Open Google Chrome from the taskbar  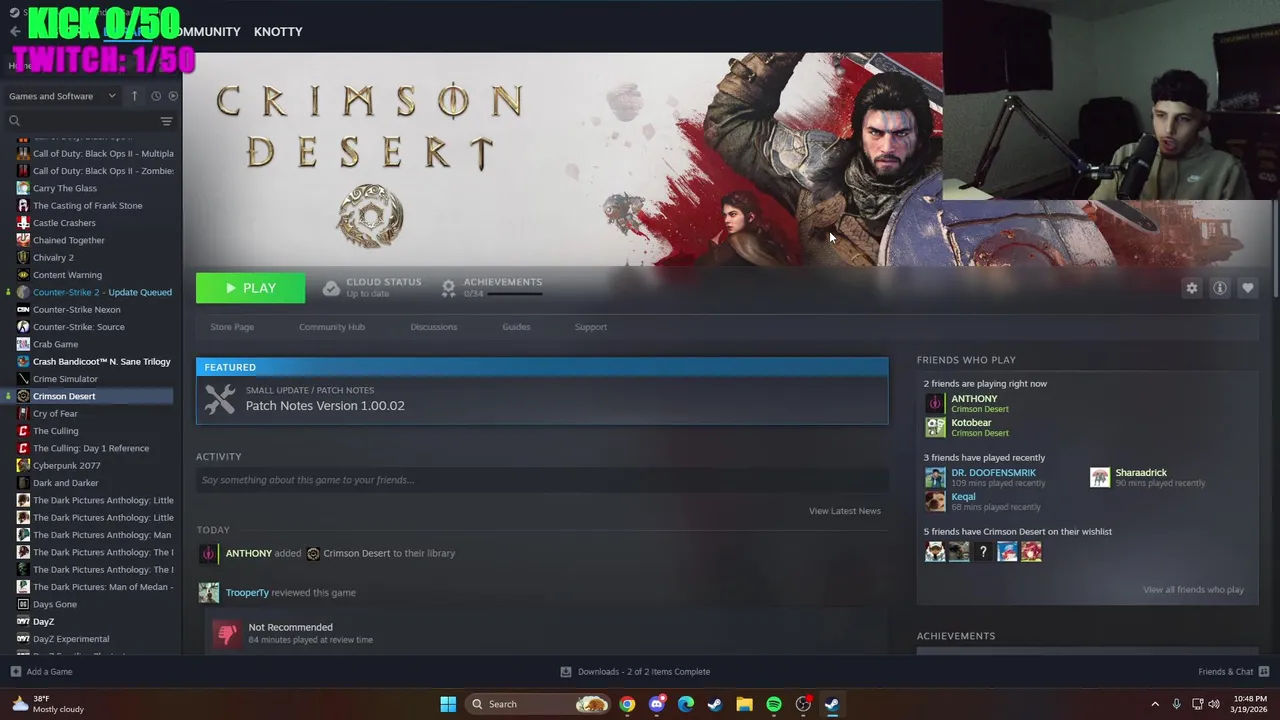(x=627, y=704)
